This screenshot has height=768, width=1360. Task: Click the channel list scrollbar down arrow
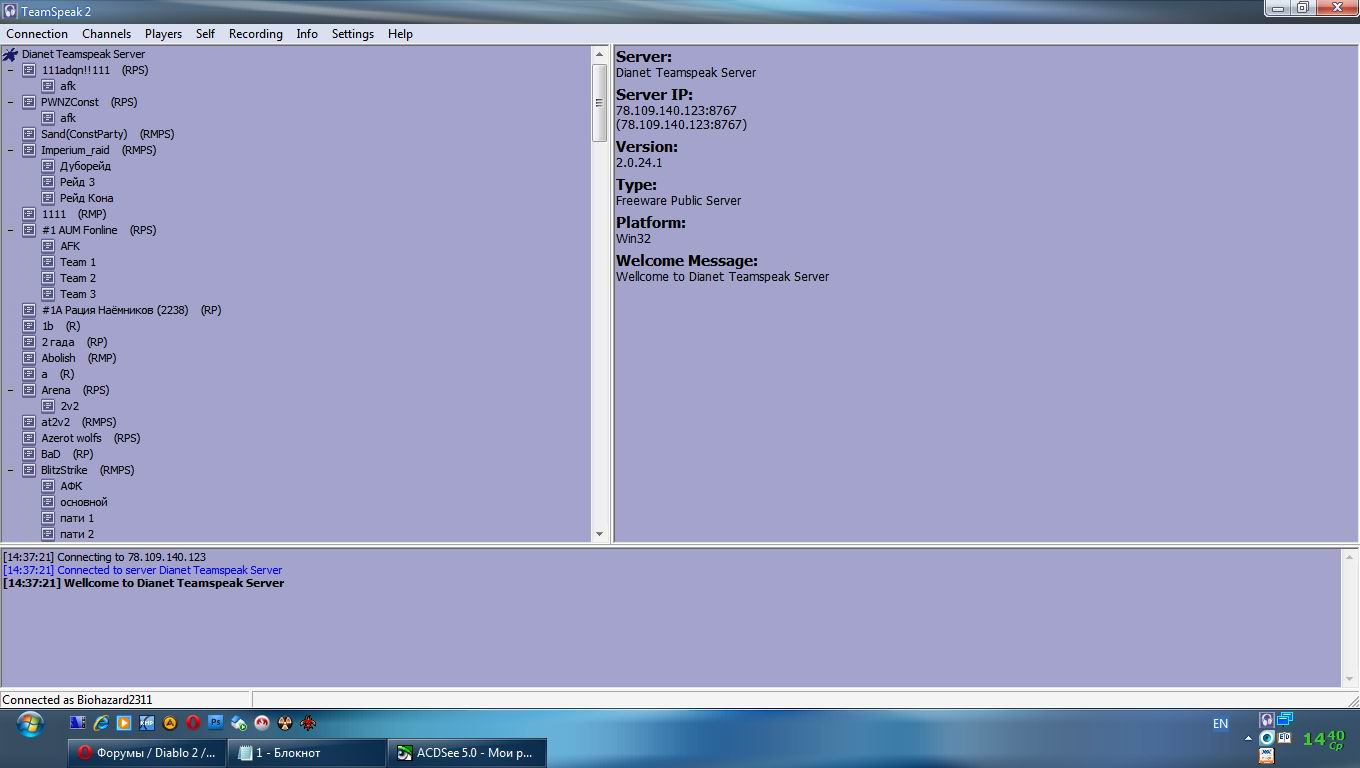(600, 534)
